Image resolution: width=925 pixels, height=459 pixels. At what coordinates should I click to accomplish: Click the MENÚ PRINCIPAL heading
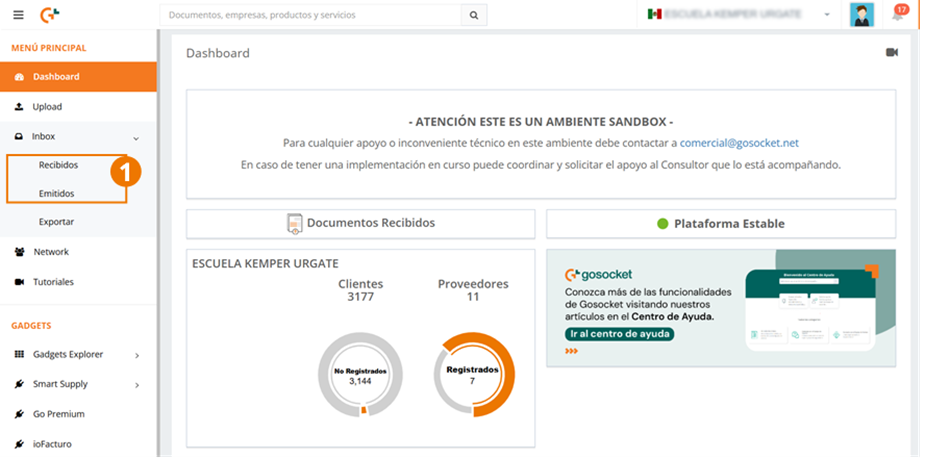(x=49, y=48)
